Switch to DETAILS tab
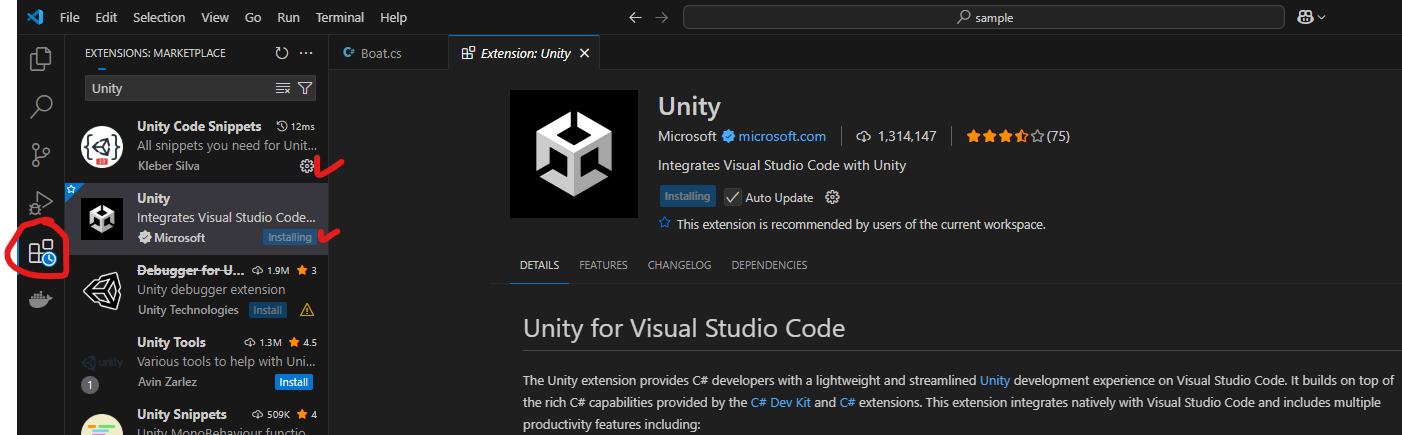Image resolution: width=1402 pixels, height=435 pixels. click(539, 265)
